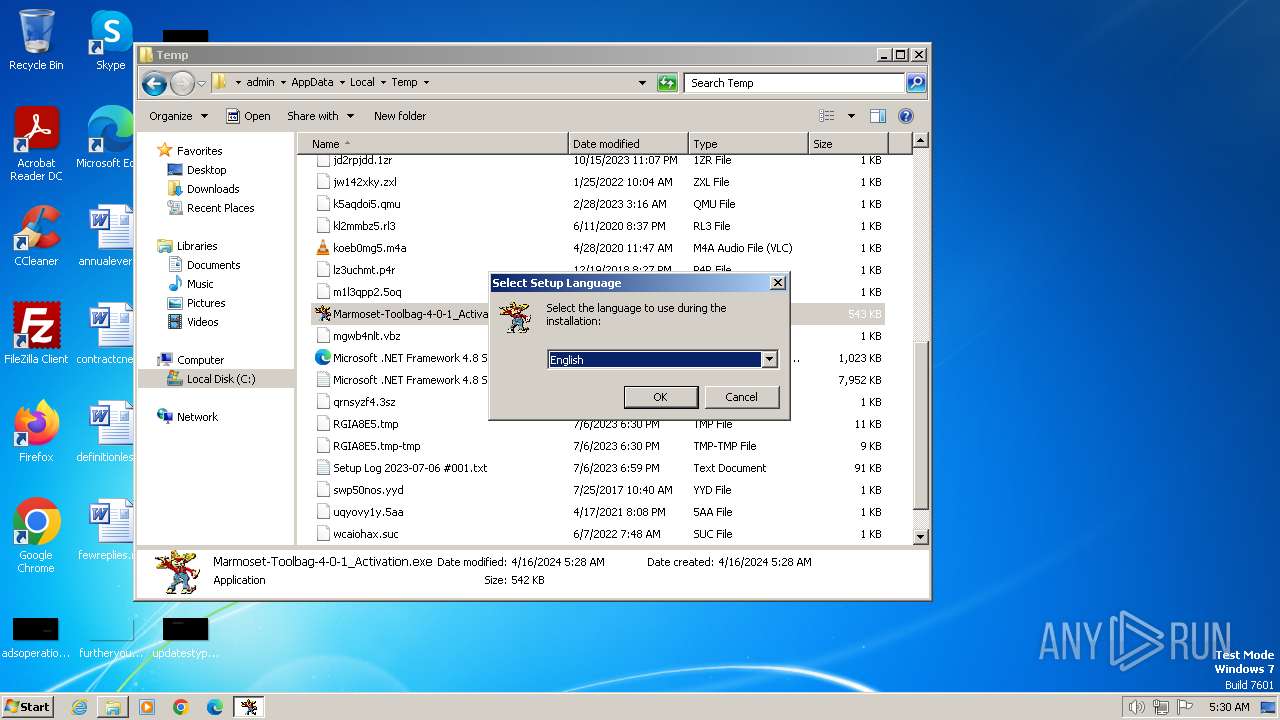Click New folder in toolbar
The image size is (1280, 720).
[x=400, y=116]
